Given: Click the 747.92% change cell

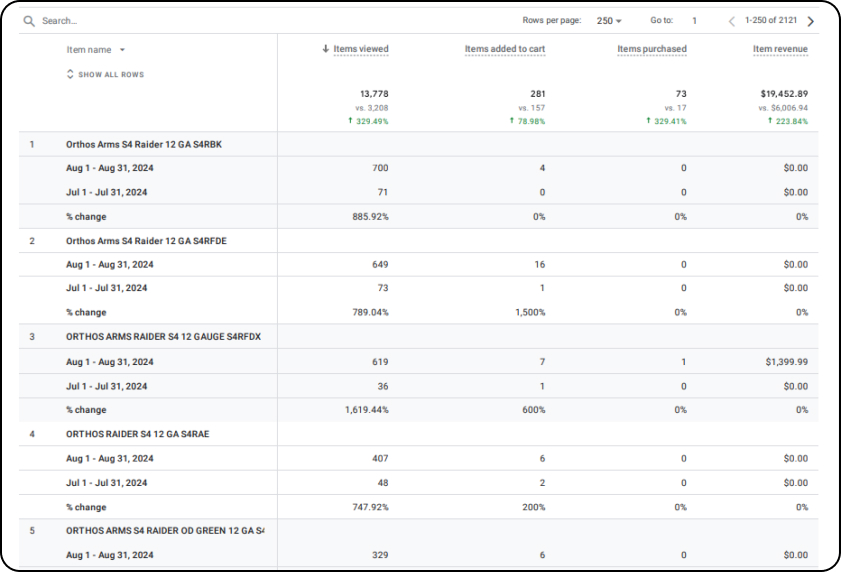Looking at the screenshot, I should tap(371, 507).
